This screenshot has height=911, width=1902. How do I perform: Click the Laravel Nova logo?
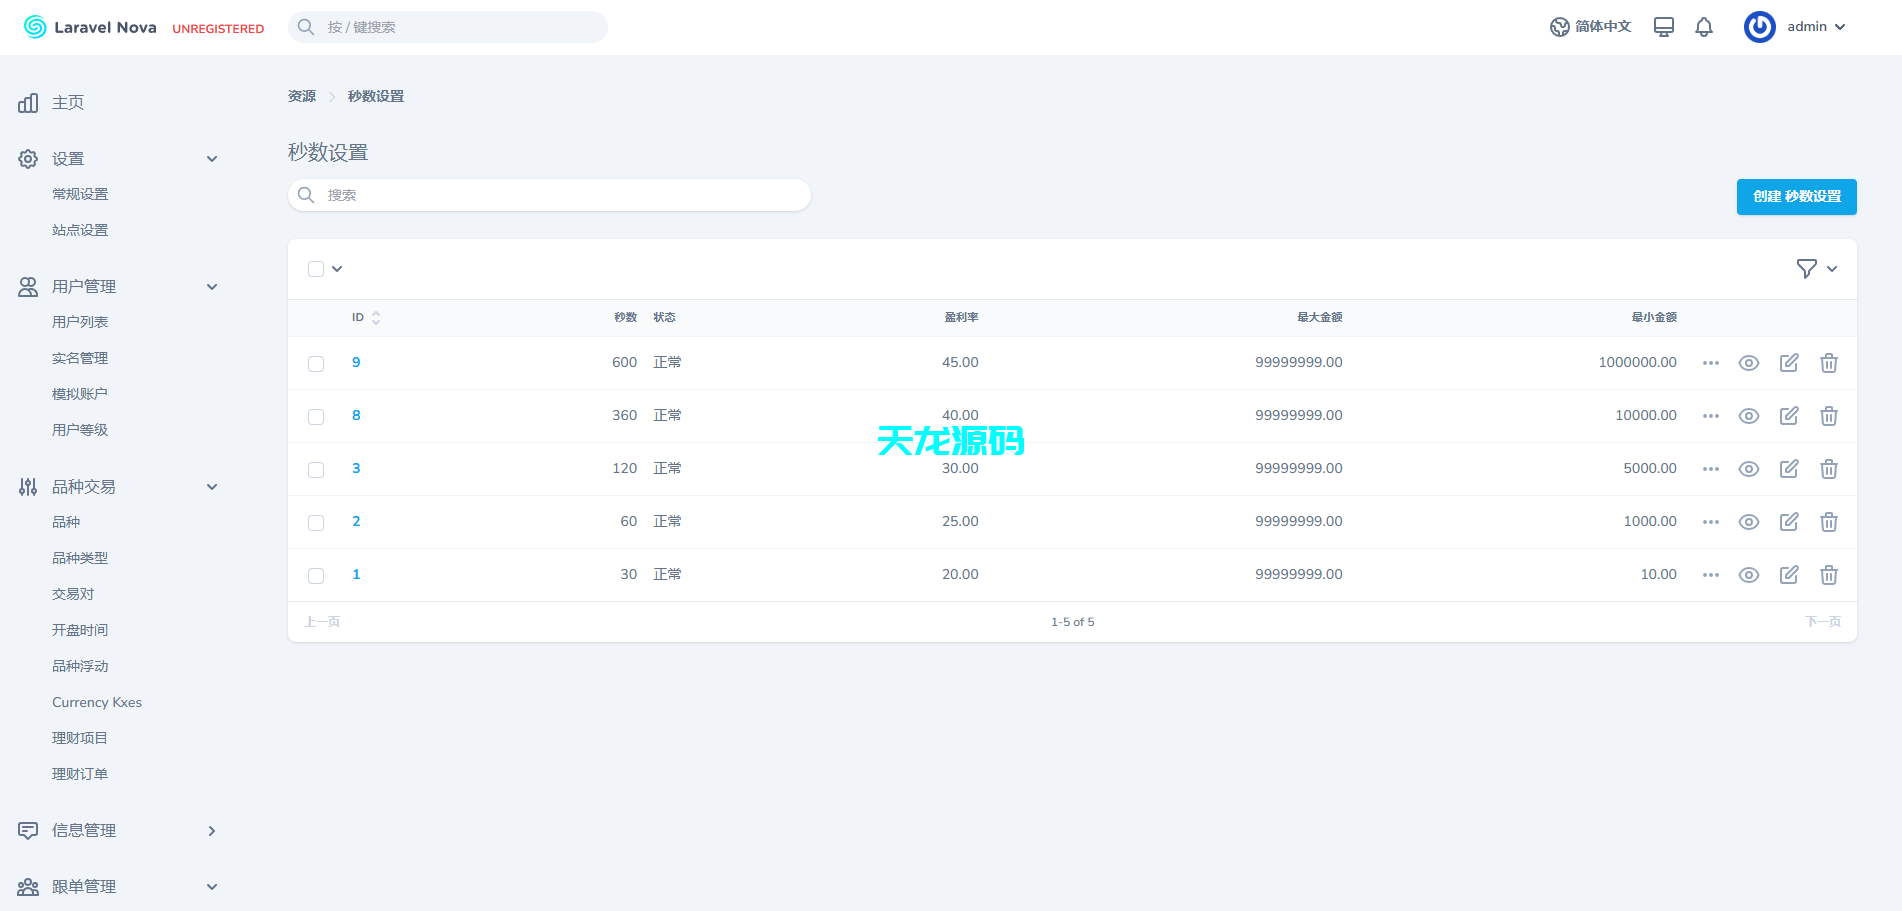(88, 27)
